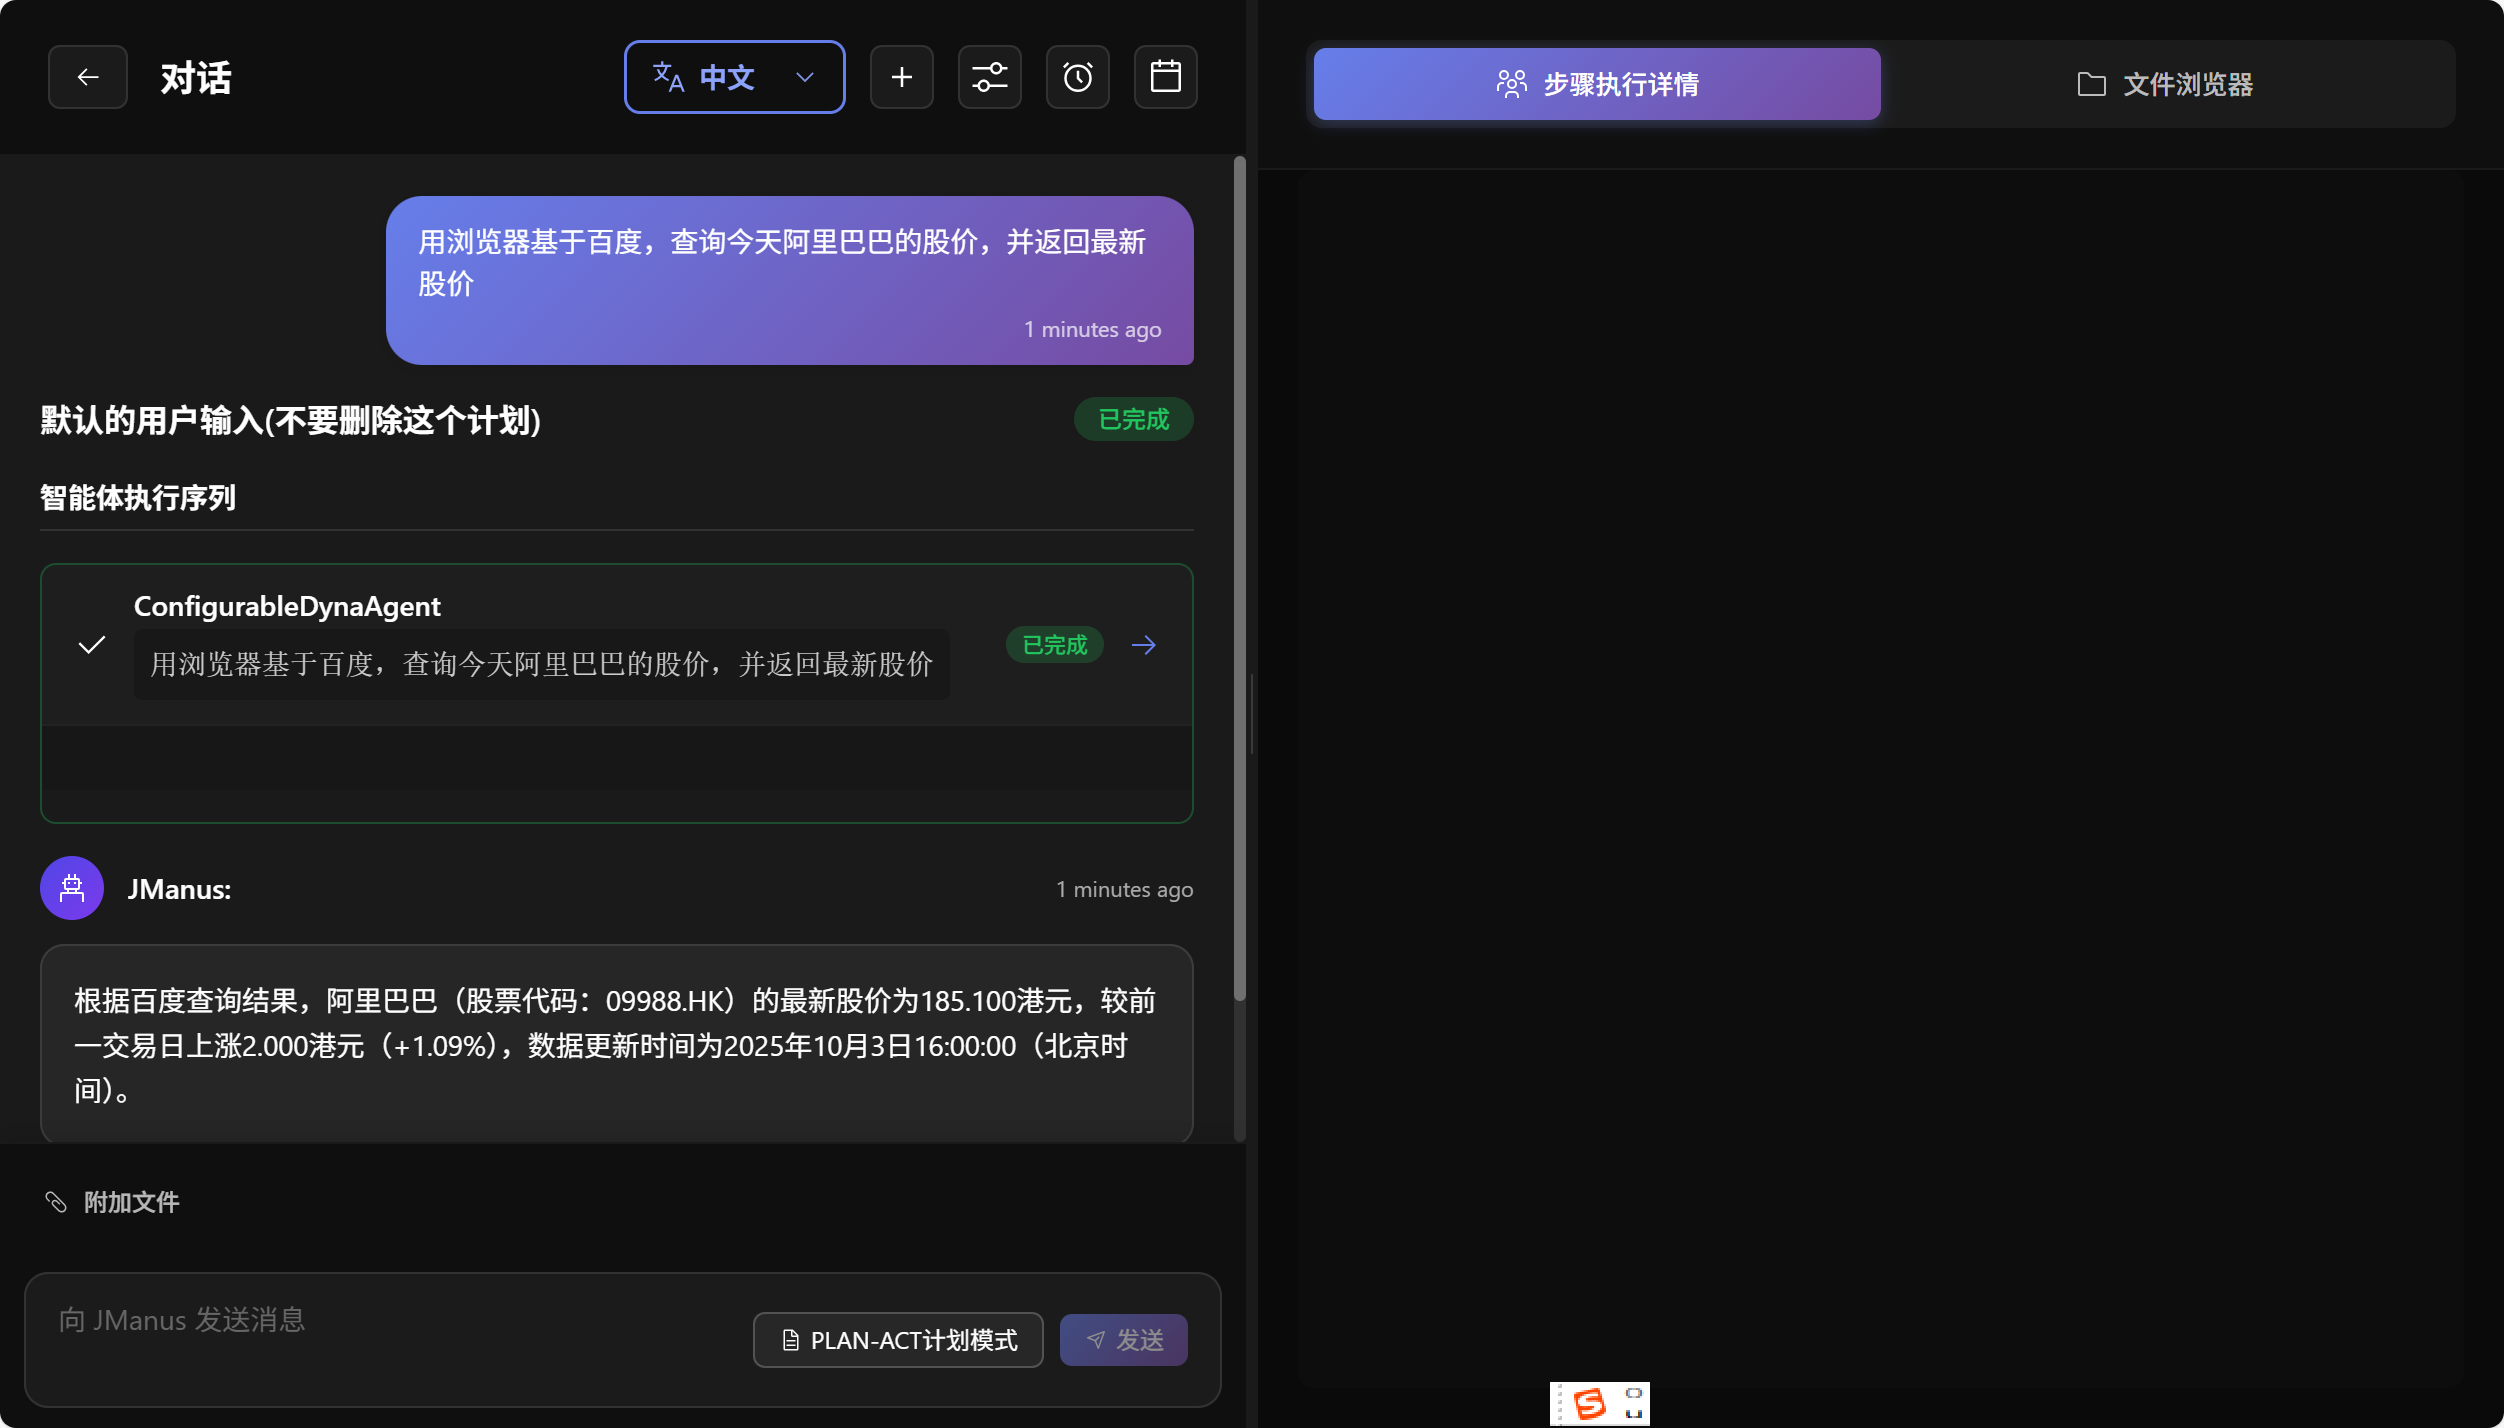Click the plus icon for new conversation
The image size is (2504, 1428).
[x=901, y=77]
